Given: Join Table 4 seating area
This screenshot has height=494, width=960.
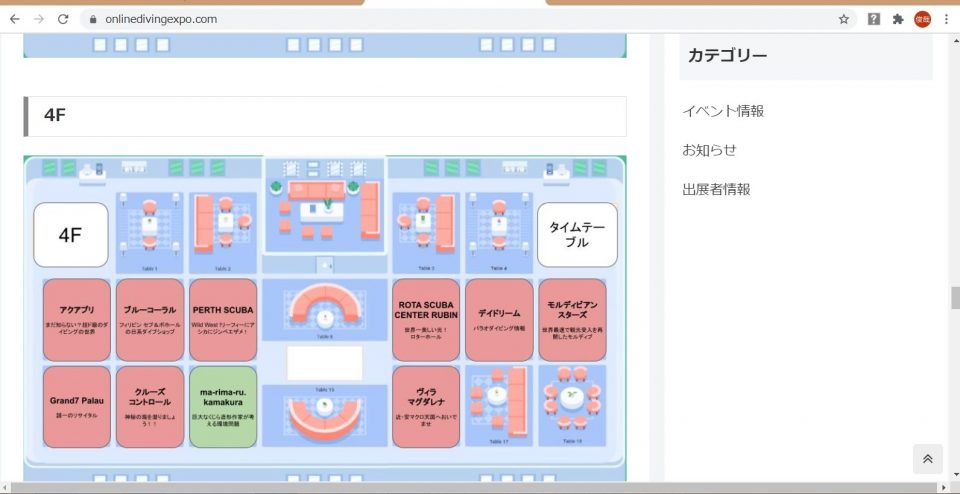Looking at the screenshot, I should [x=499, y=233].
